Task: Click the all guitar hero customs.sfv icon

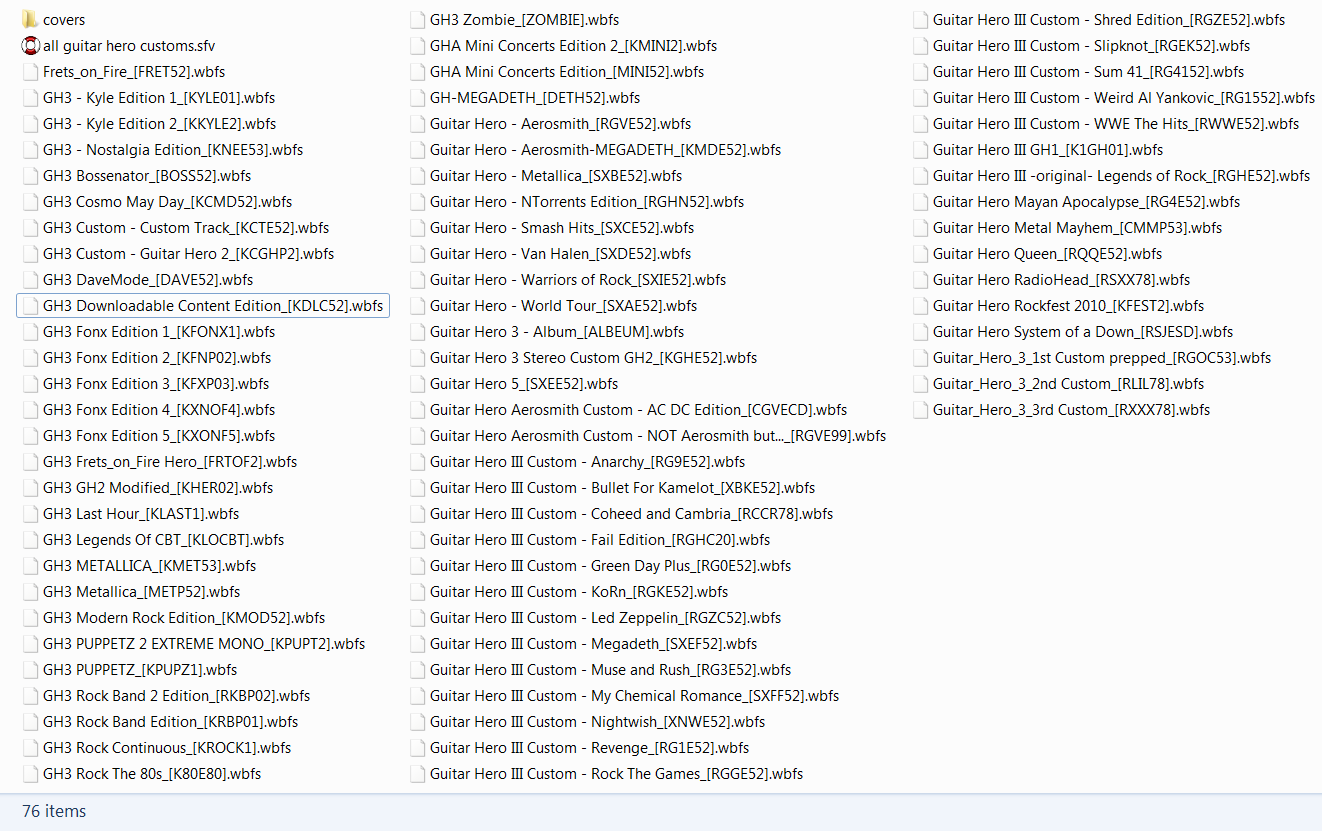Action: [30, 46]
